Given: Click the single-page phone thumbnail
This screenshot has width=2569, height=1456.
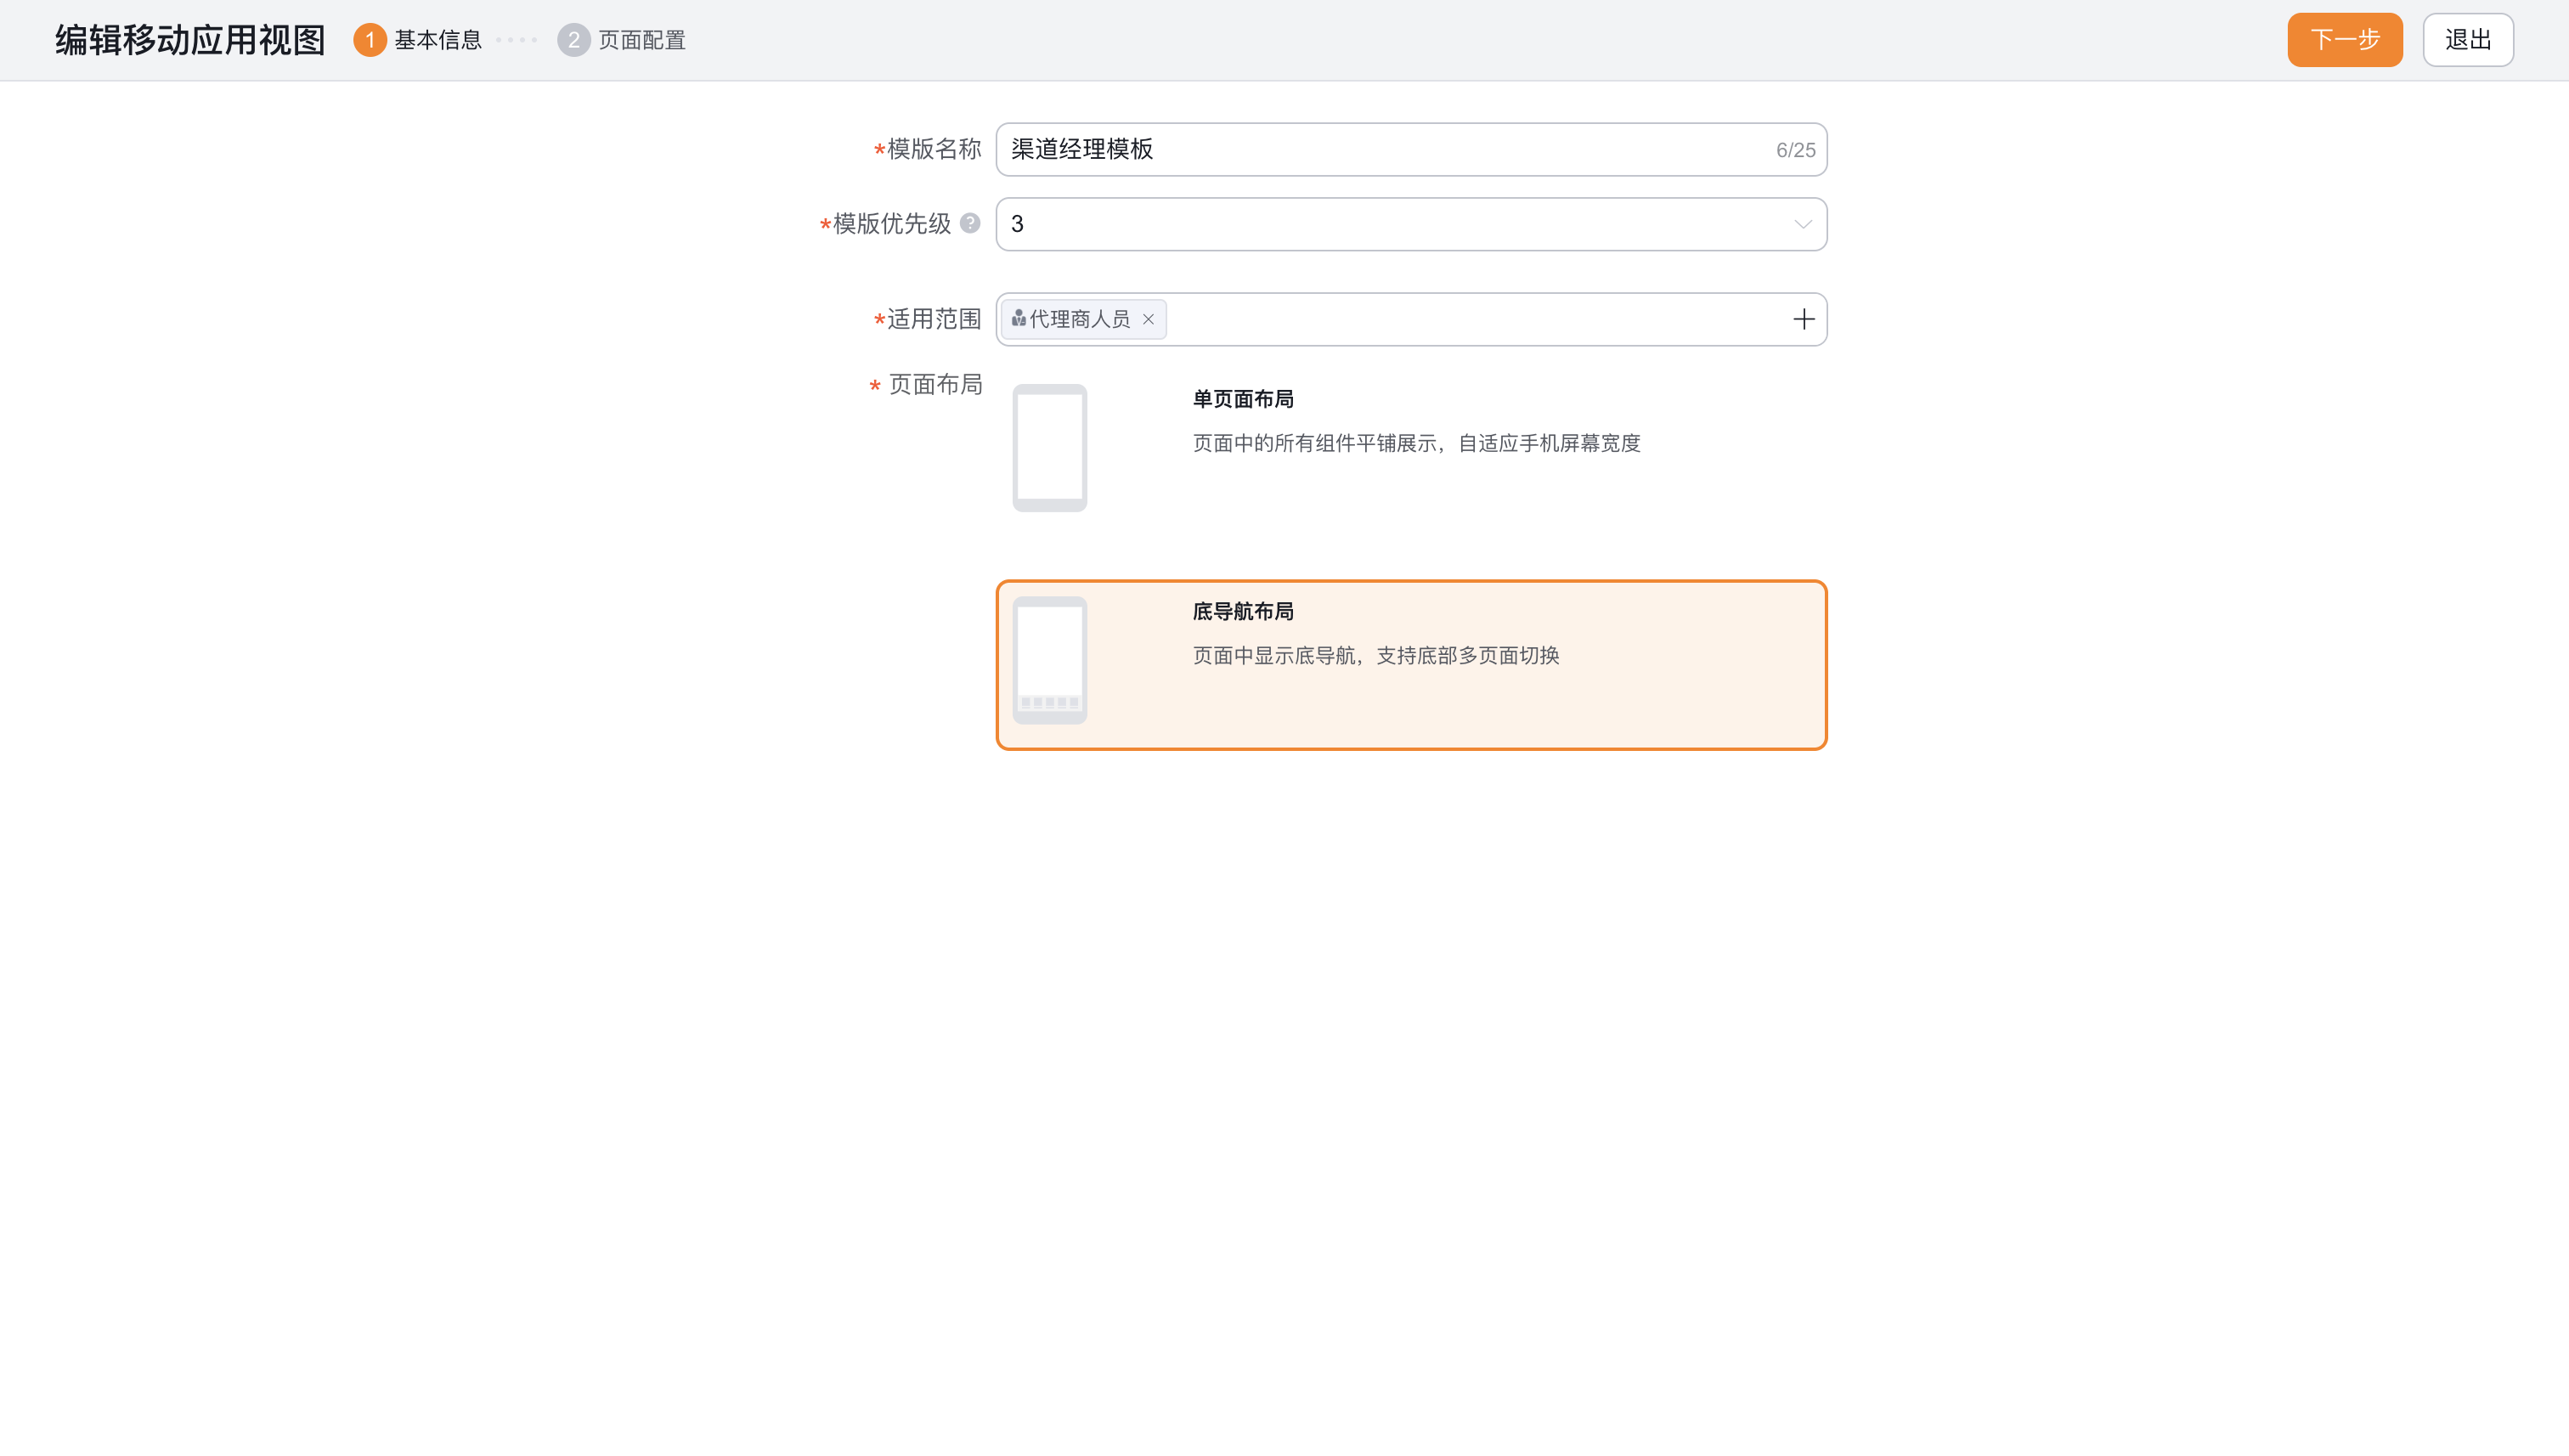Looking at the screenshot, I should [x=1049, y=448].
